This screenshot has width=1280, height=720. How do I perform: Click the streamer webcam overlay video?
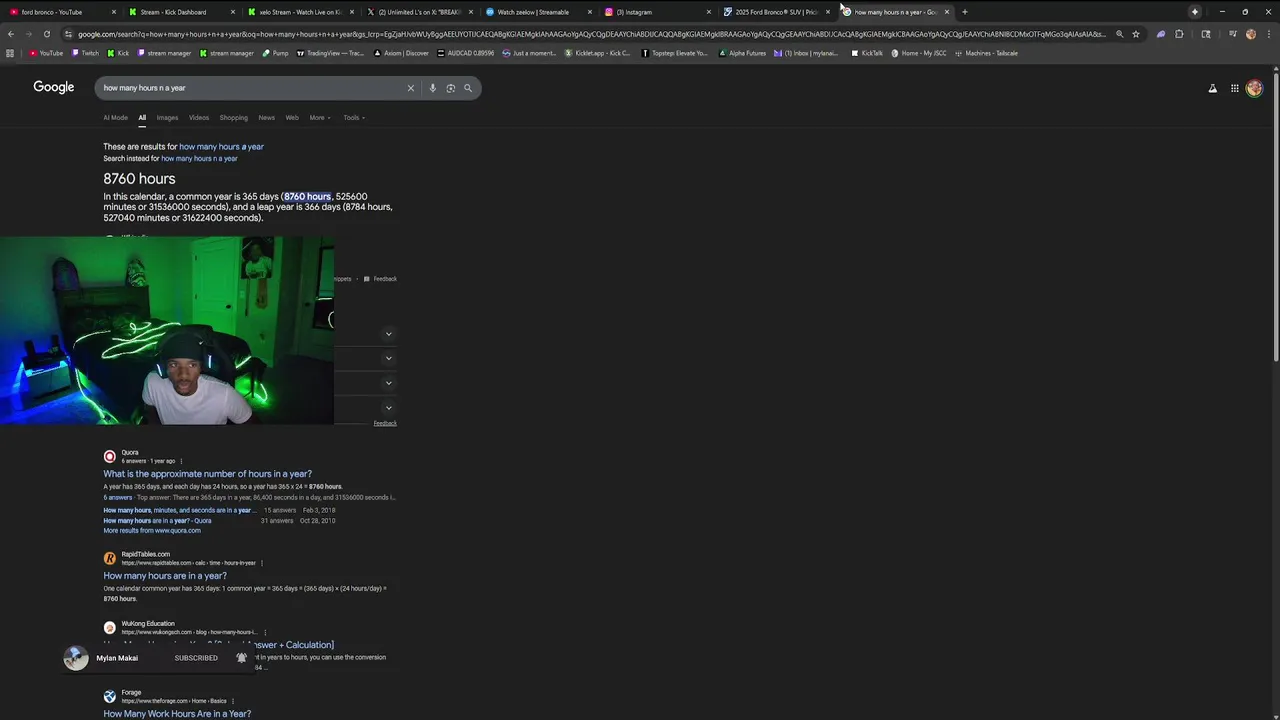point(167,331)
